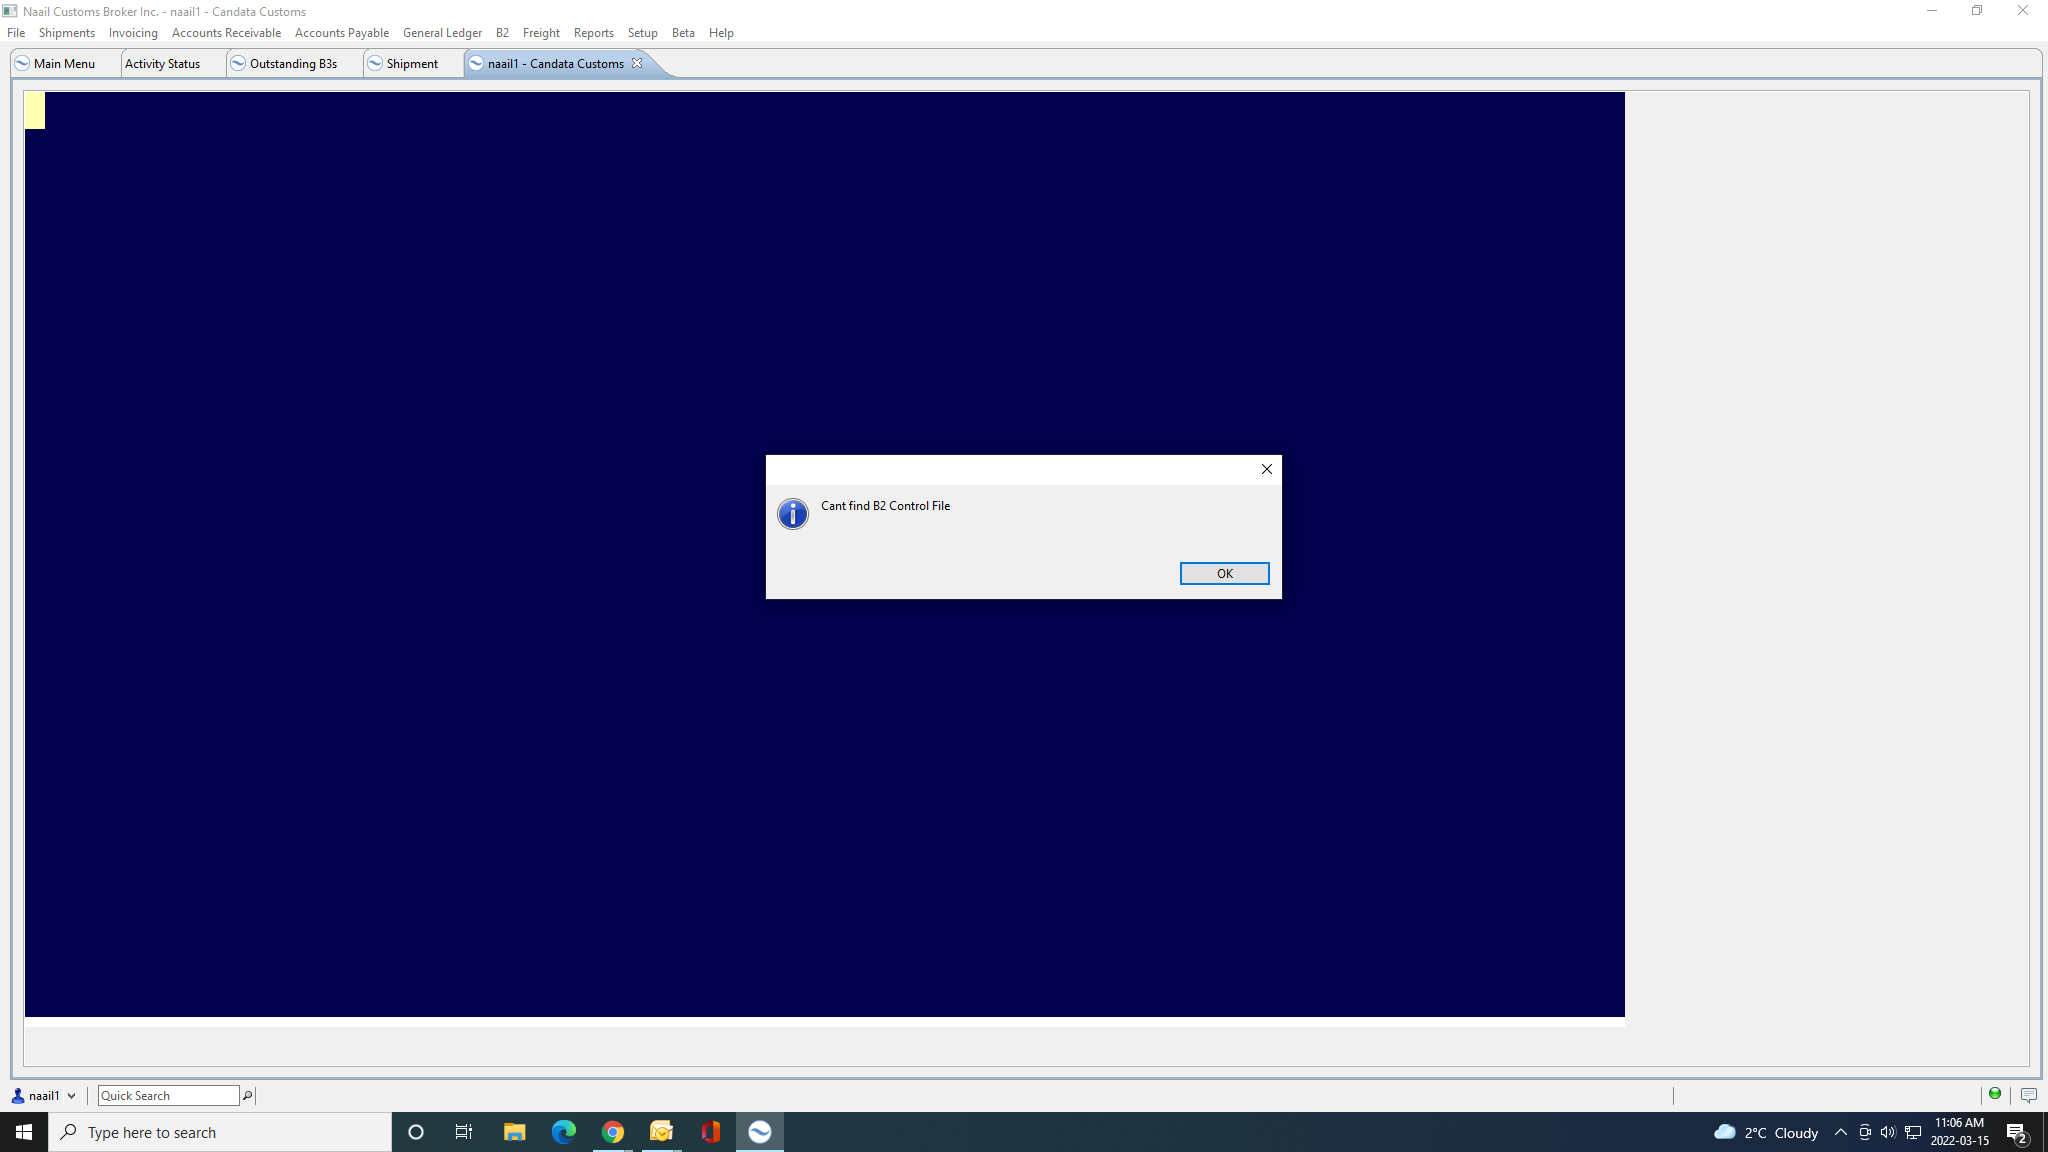Click the blue information icon in dialog

pos(793,514)
